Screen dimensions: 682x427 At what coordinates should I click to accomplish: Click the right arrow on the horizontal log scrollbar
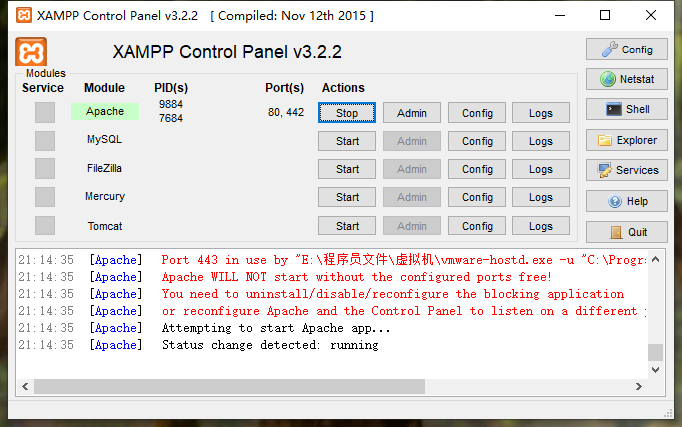point(638,386)
